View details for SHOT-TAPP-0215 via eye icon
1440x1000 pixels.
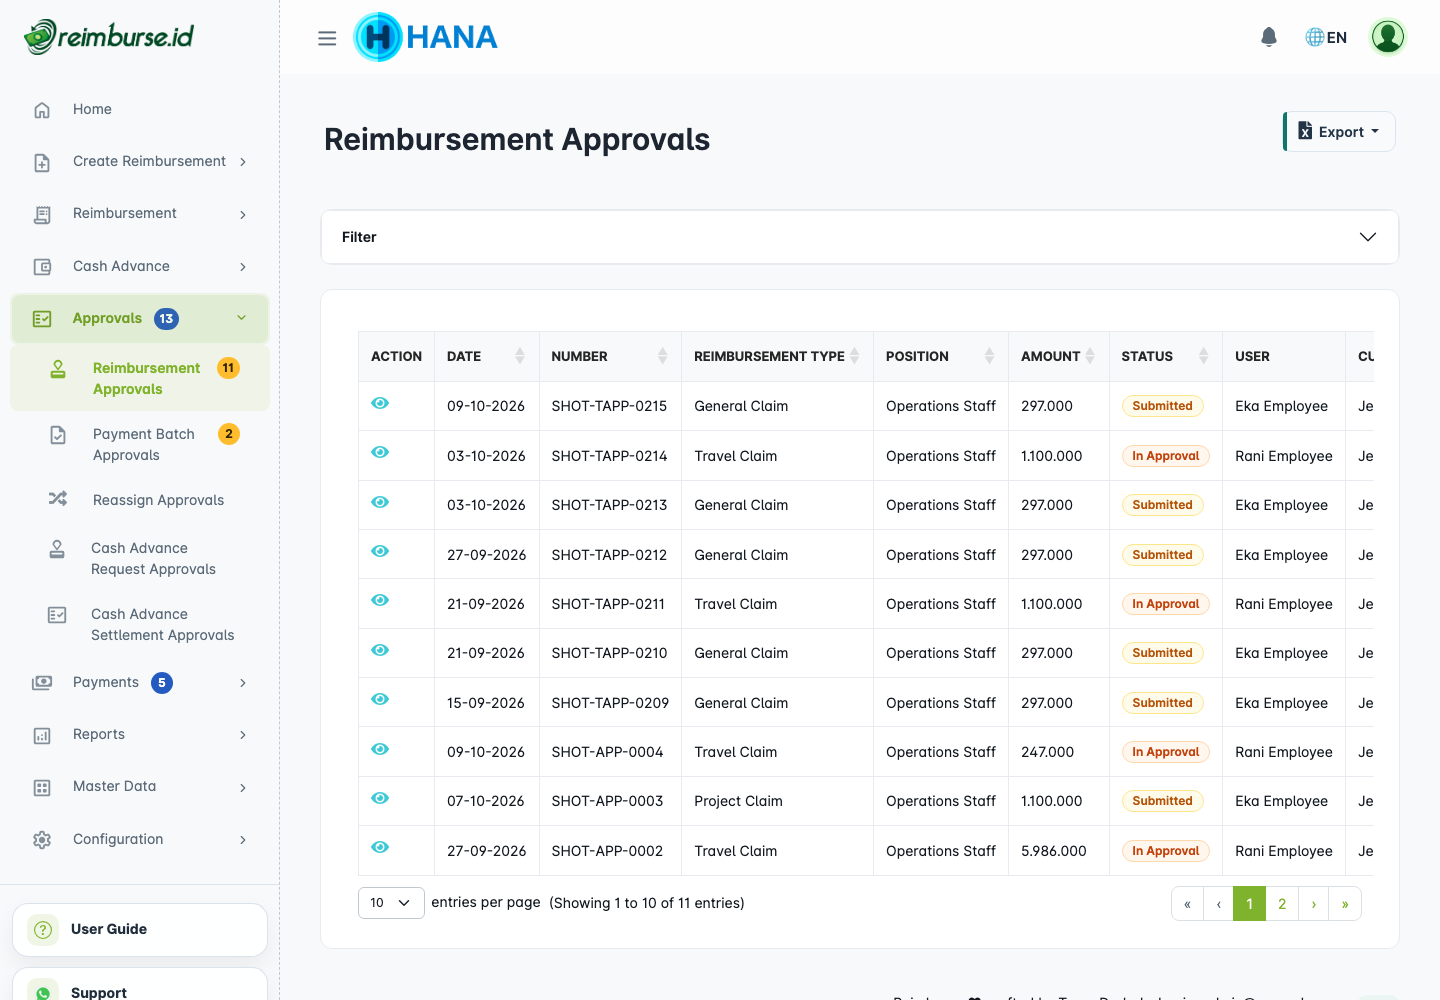point(380,403)
